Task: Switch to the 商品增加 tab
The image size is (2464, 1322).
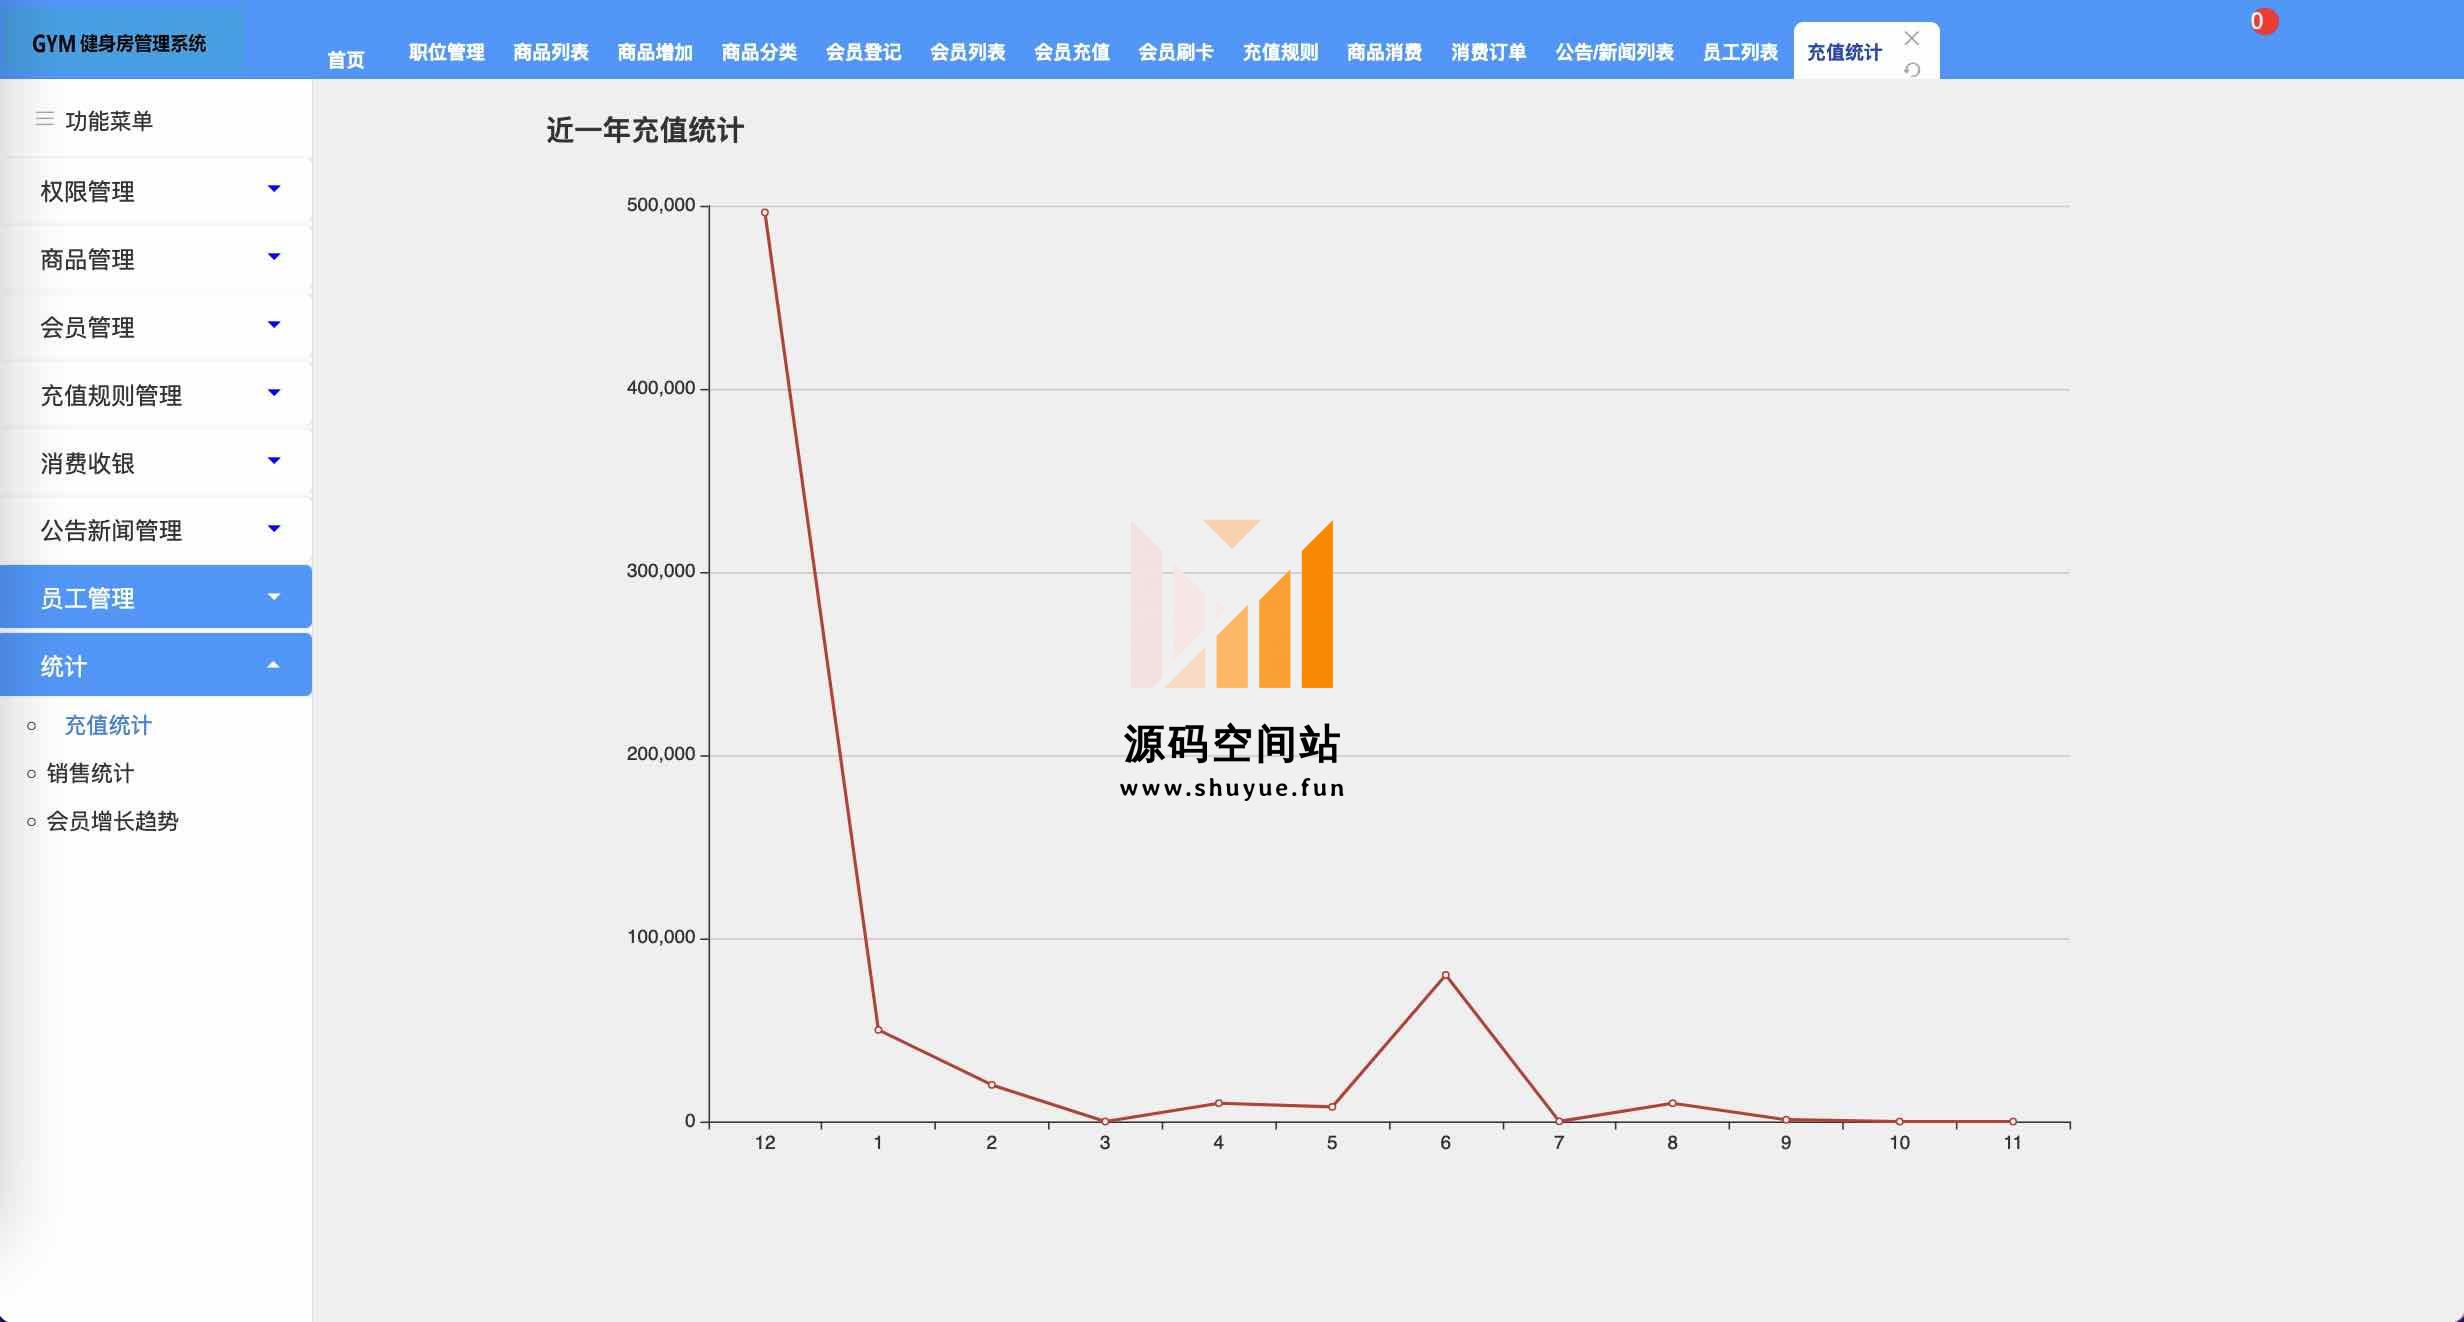Action: tap(655, 52)
